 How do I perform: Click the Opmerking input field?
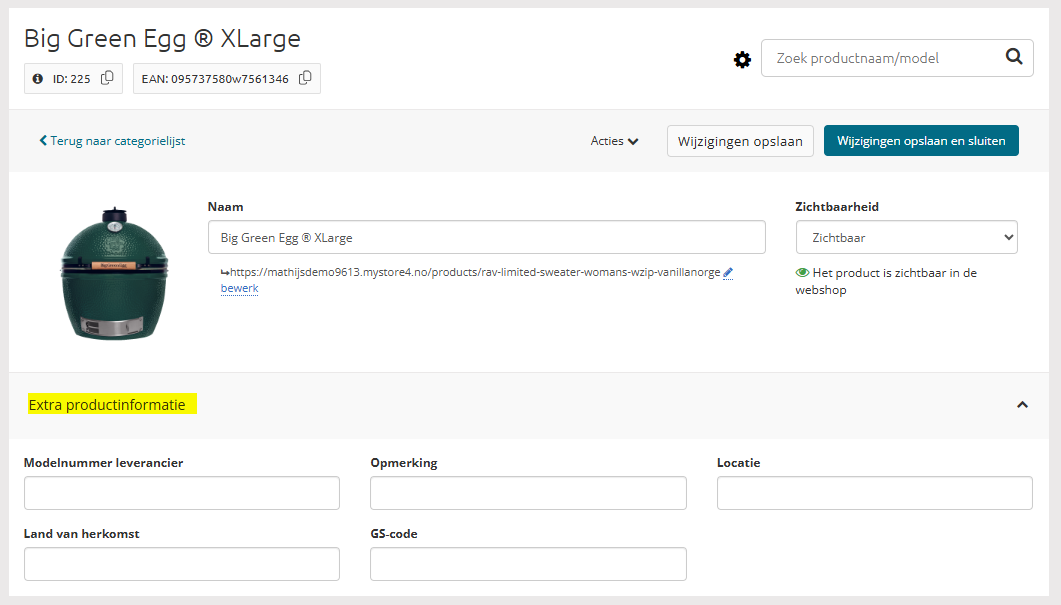(528, 493)
